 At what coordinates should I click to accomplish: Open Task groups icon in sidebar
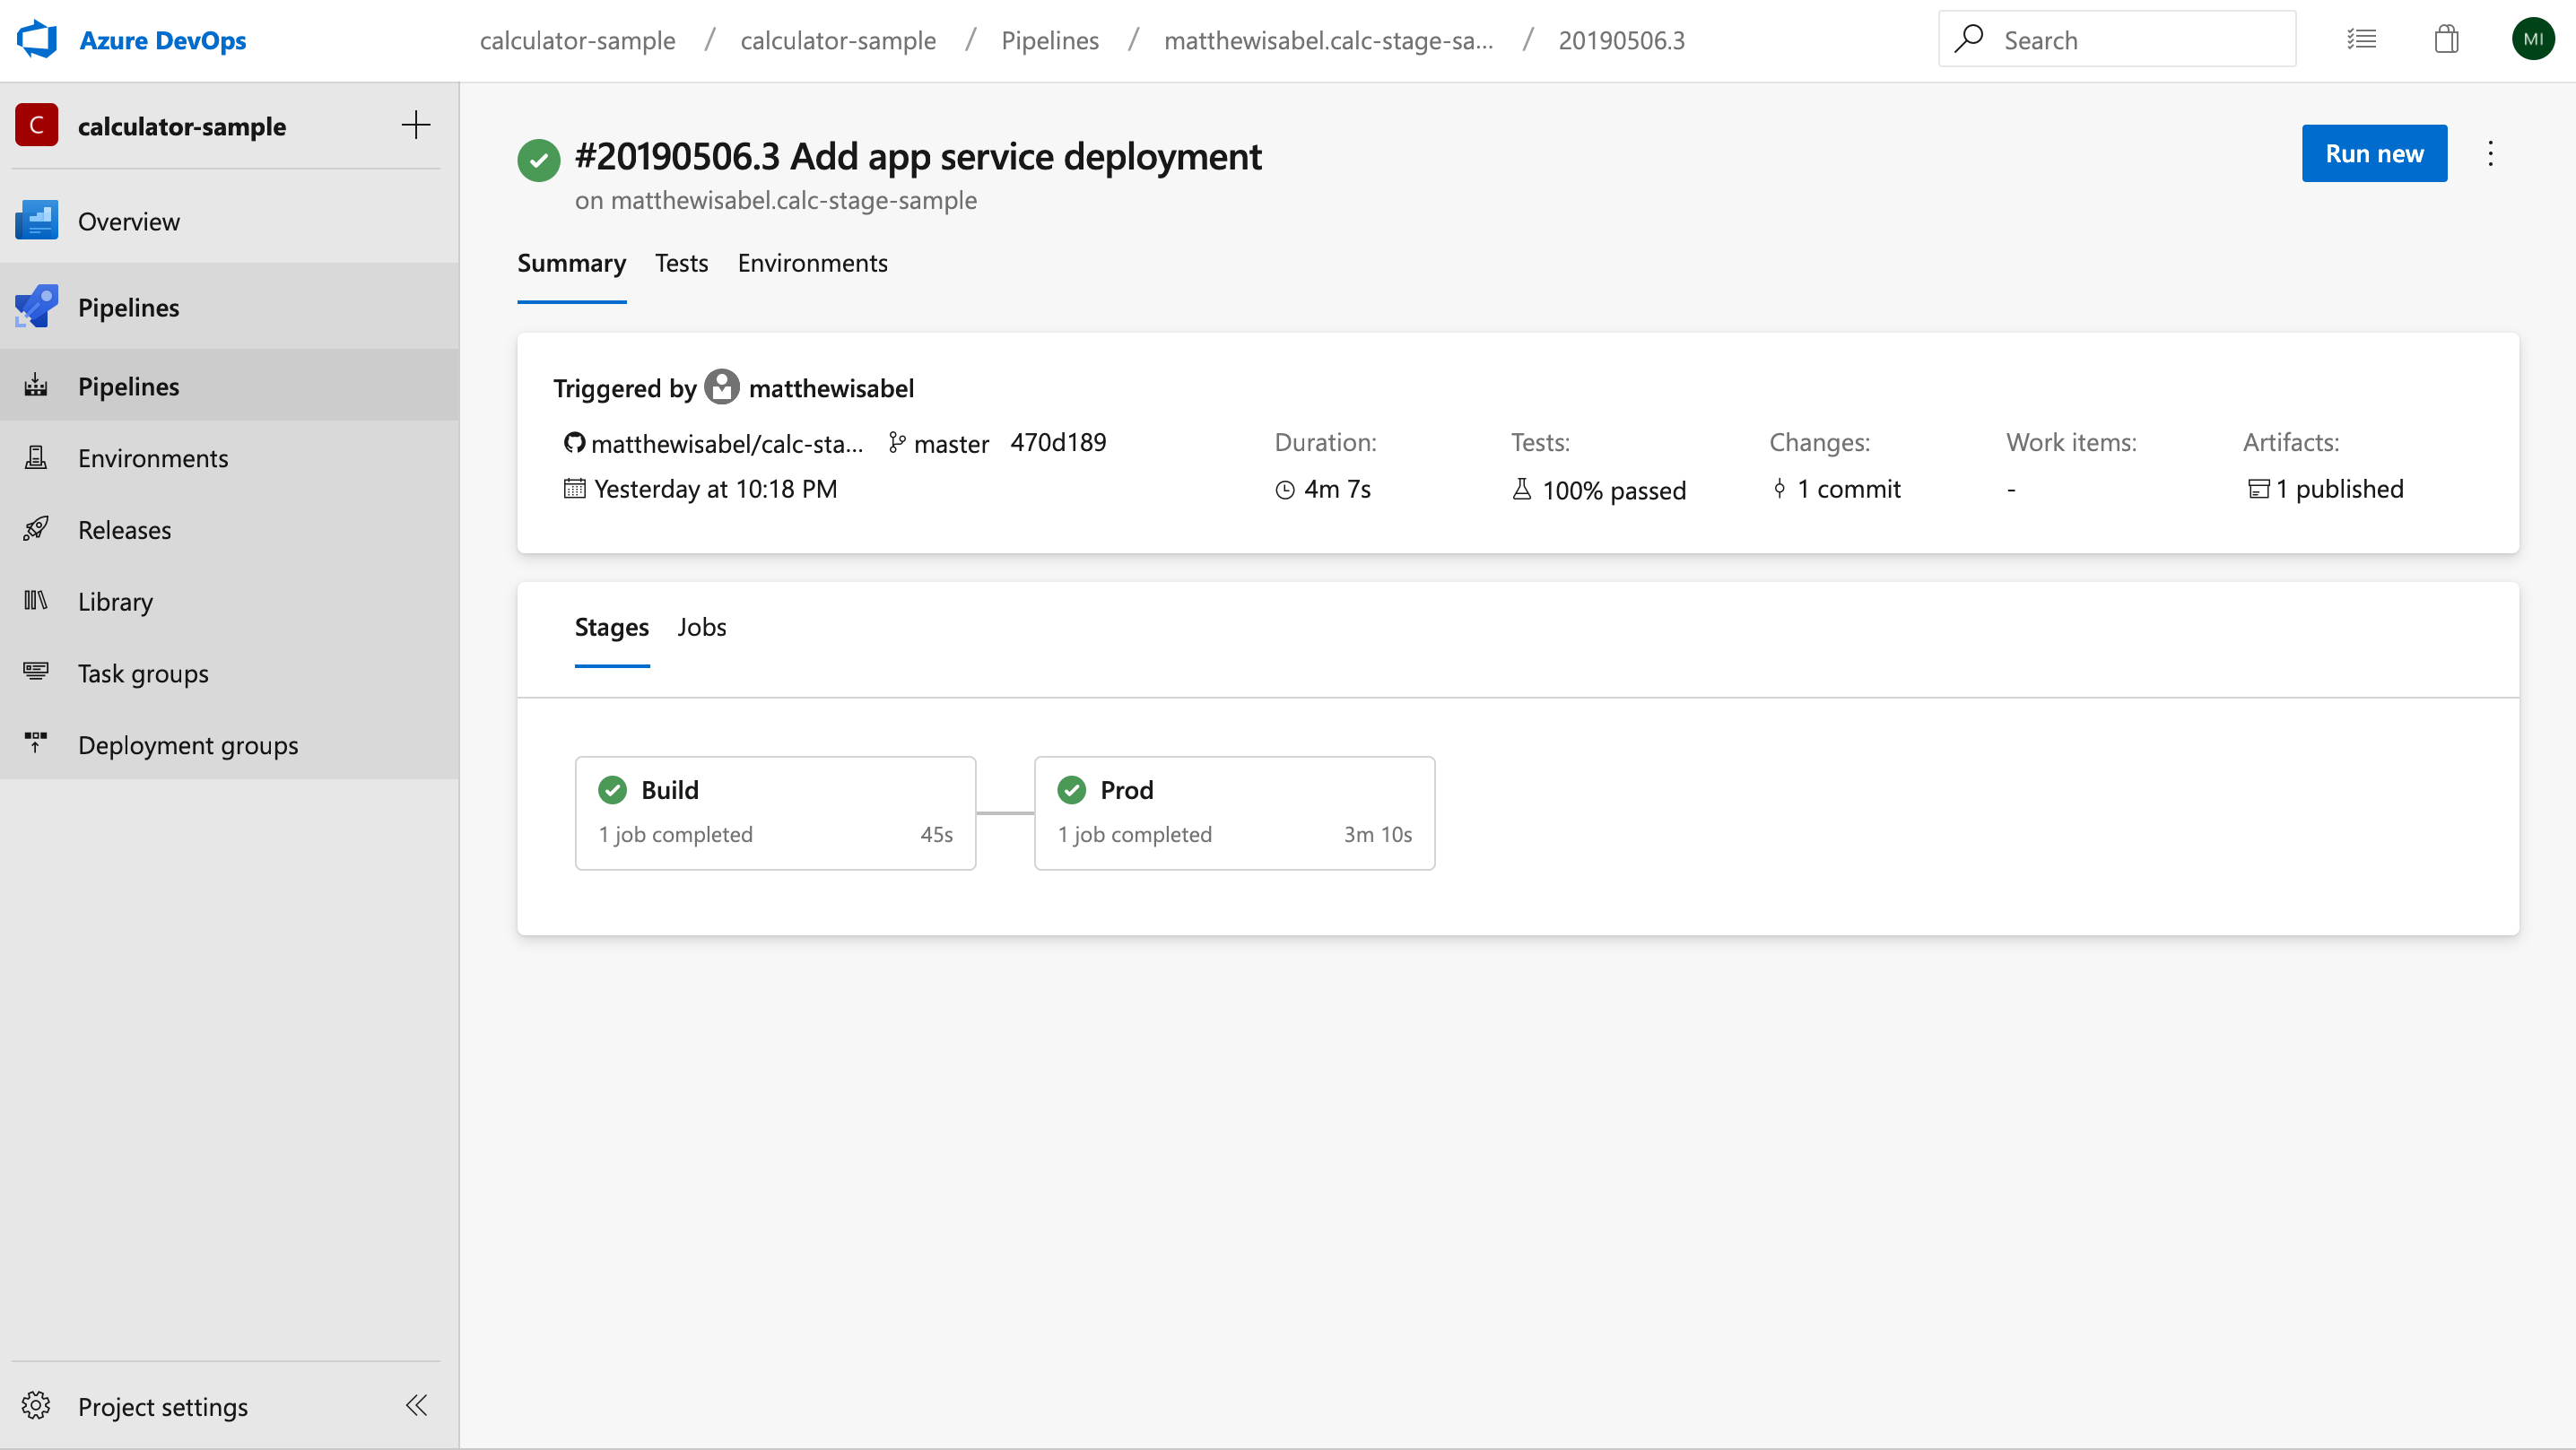[x=36, y=672]
